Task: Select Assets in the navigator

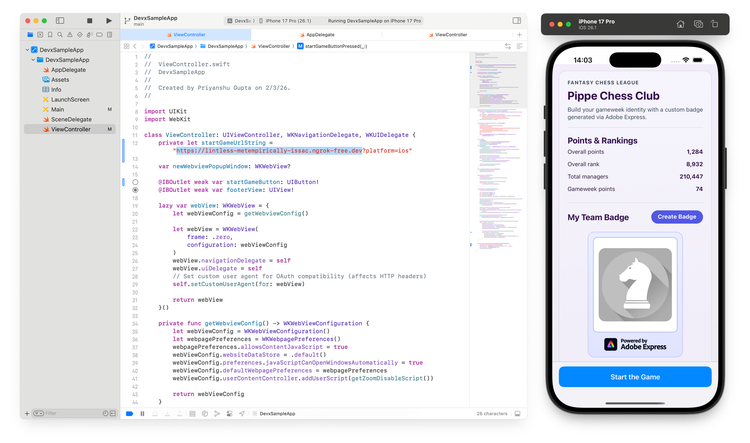Action: tap(60, 79)
